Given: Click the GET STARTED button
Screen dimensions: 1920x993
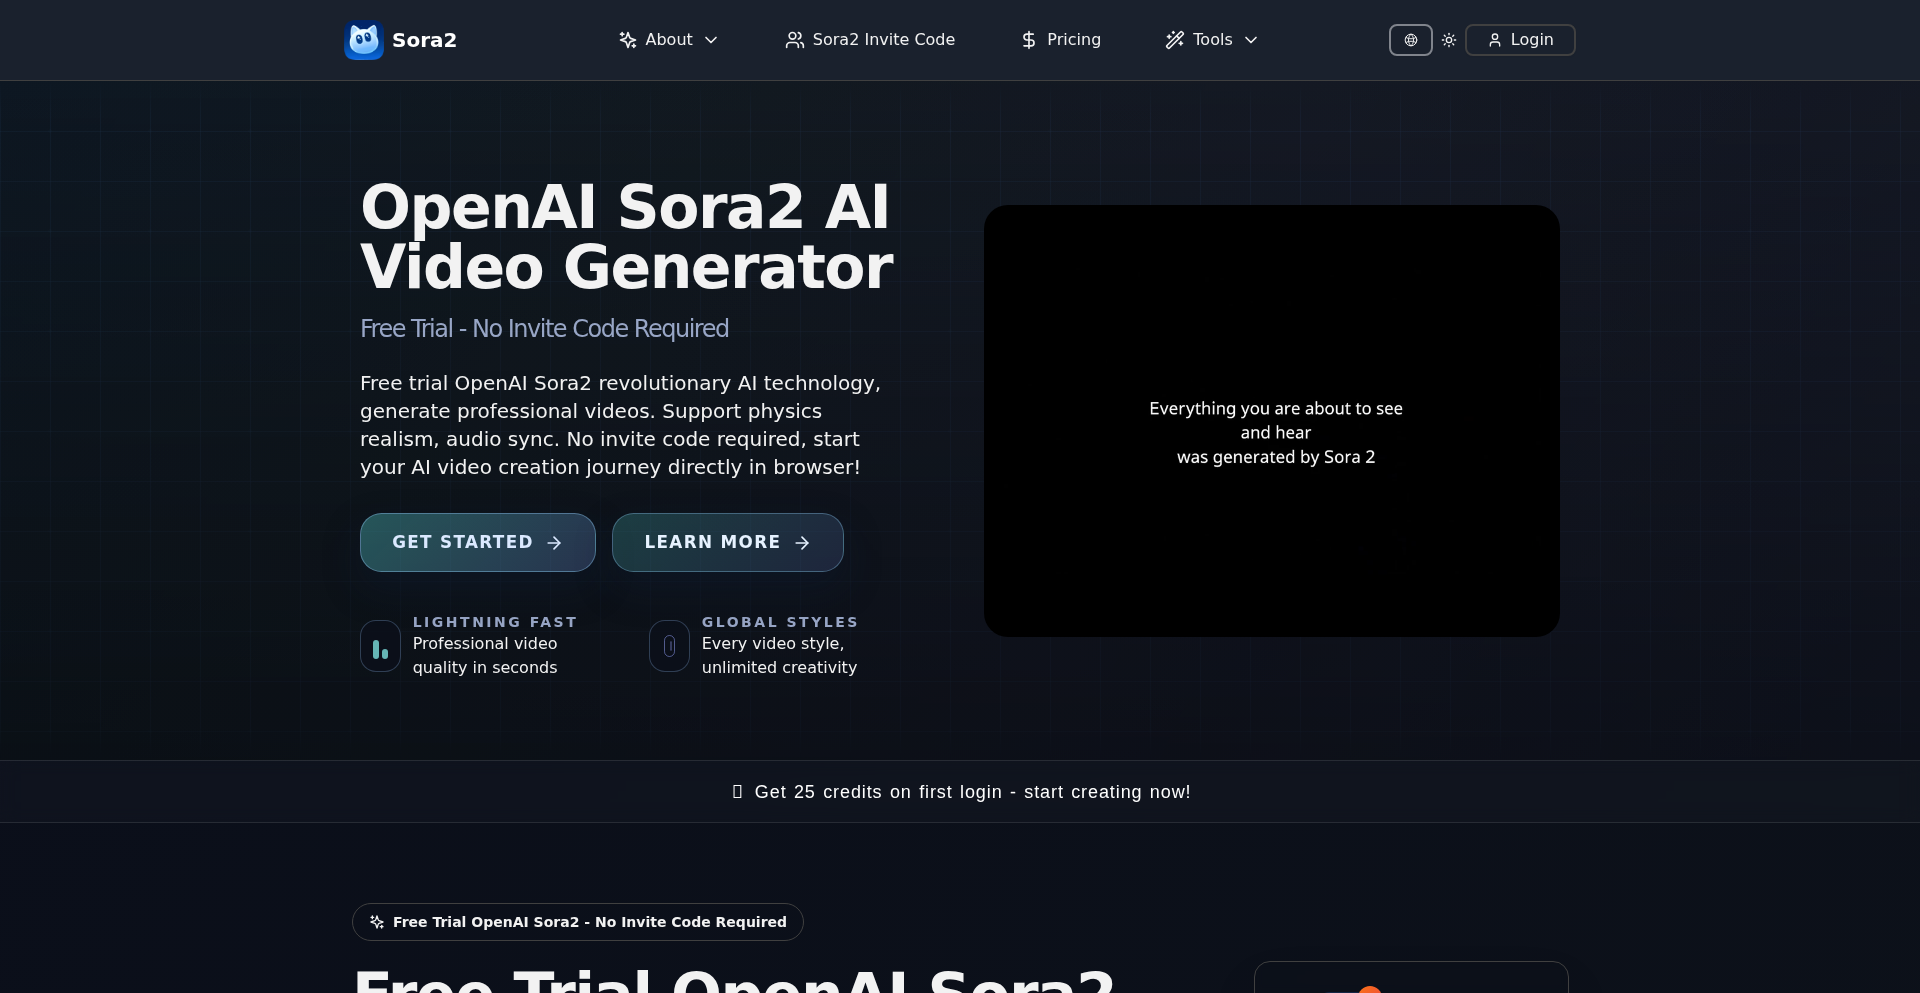Looking at the screenshot, I should tap(478, 542).
